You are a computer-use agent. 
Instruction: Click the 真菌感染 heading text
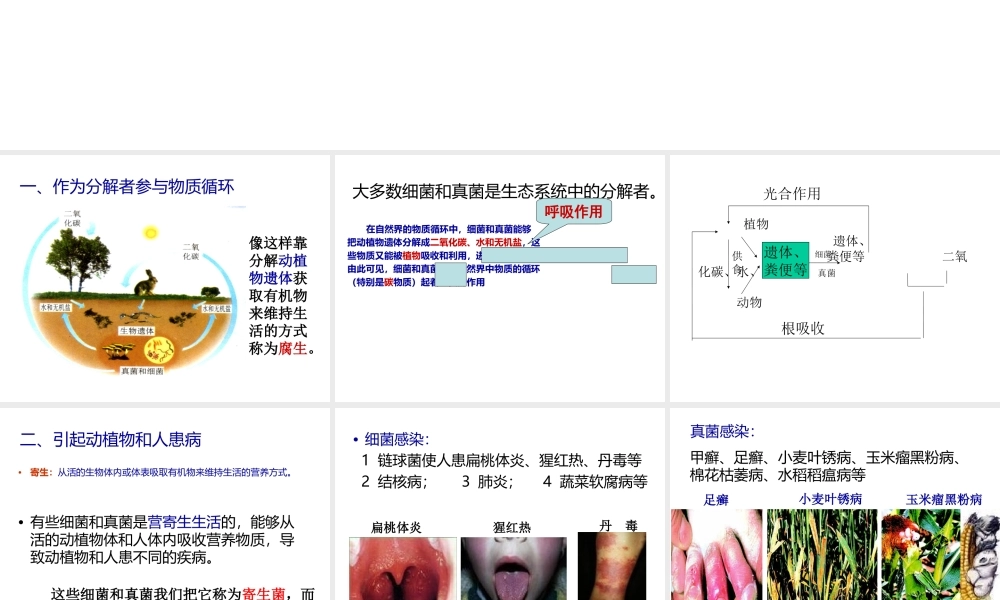click(x=722, y=431)
